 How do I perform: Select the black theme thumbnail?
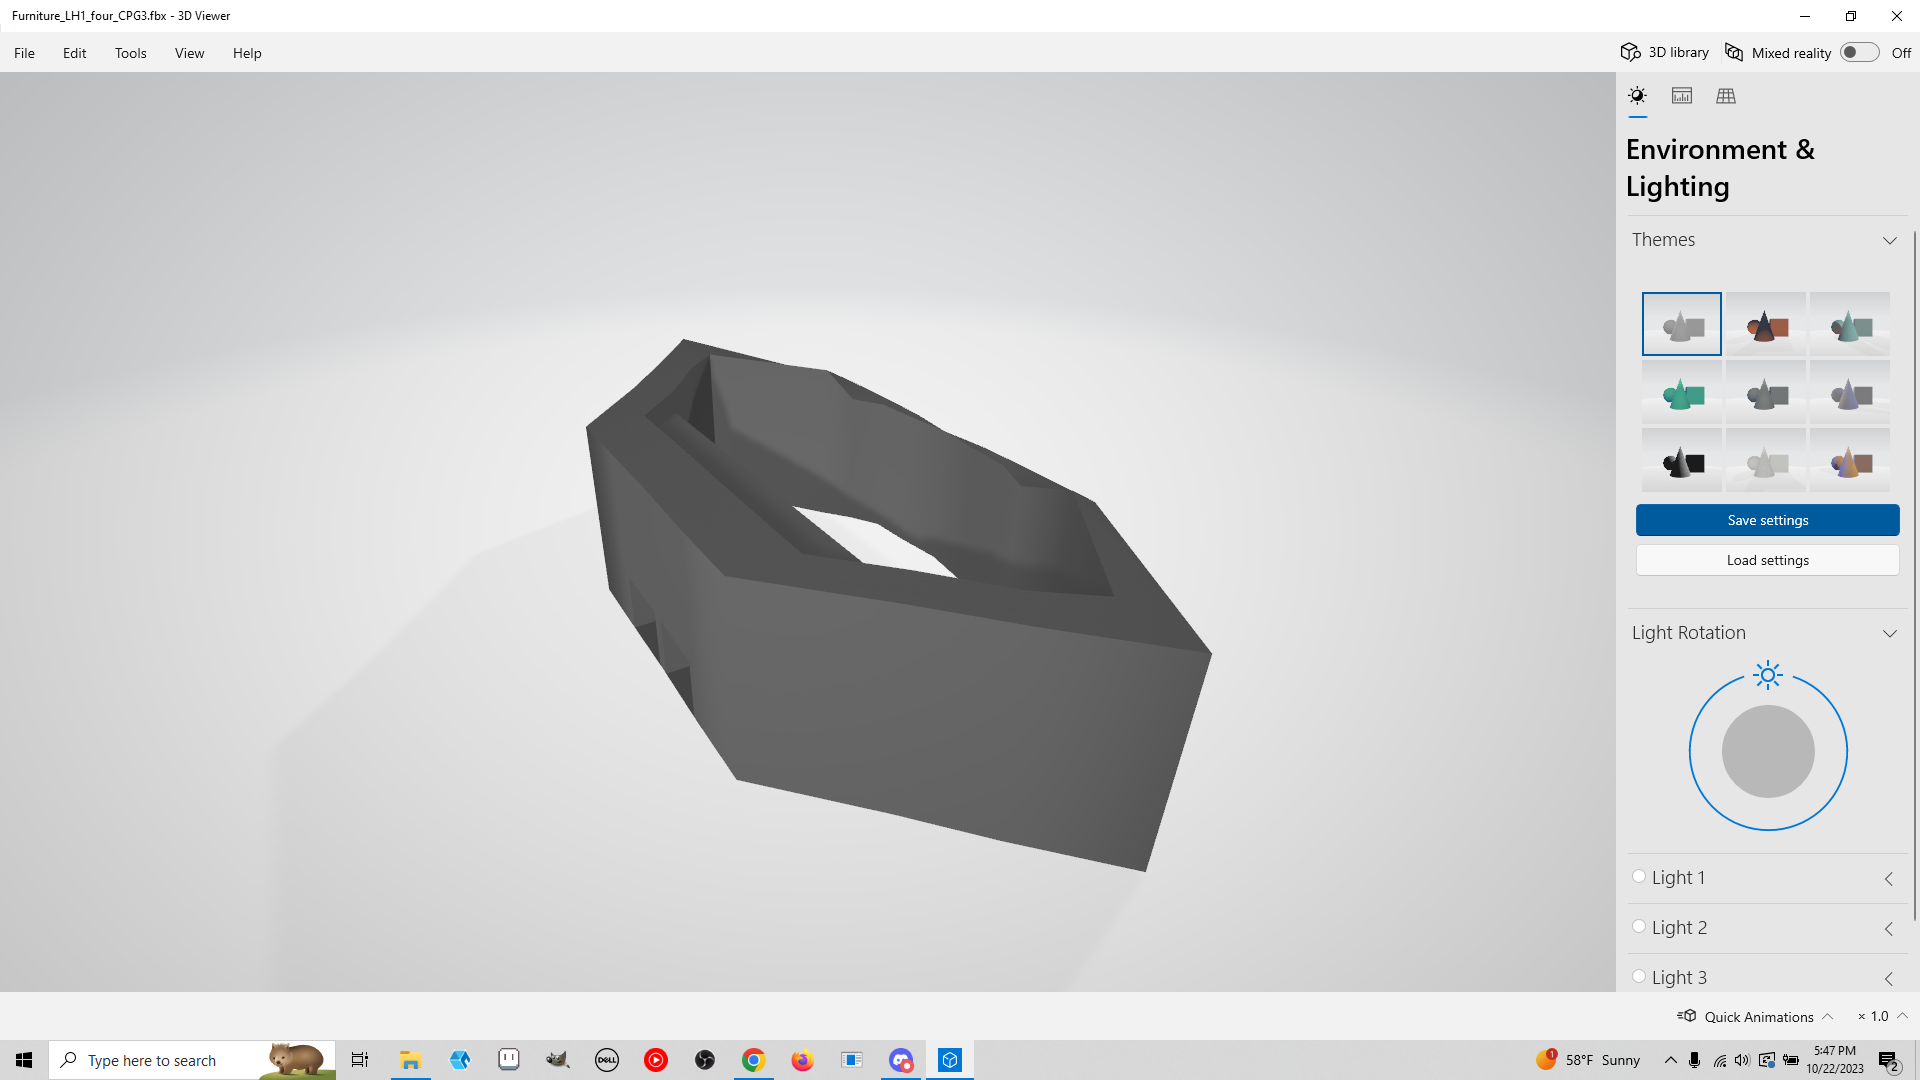pyautogui.click(x=1682, y=460)
